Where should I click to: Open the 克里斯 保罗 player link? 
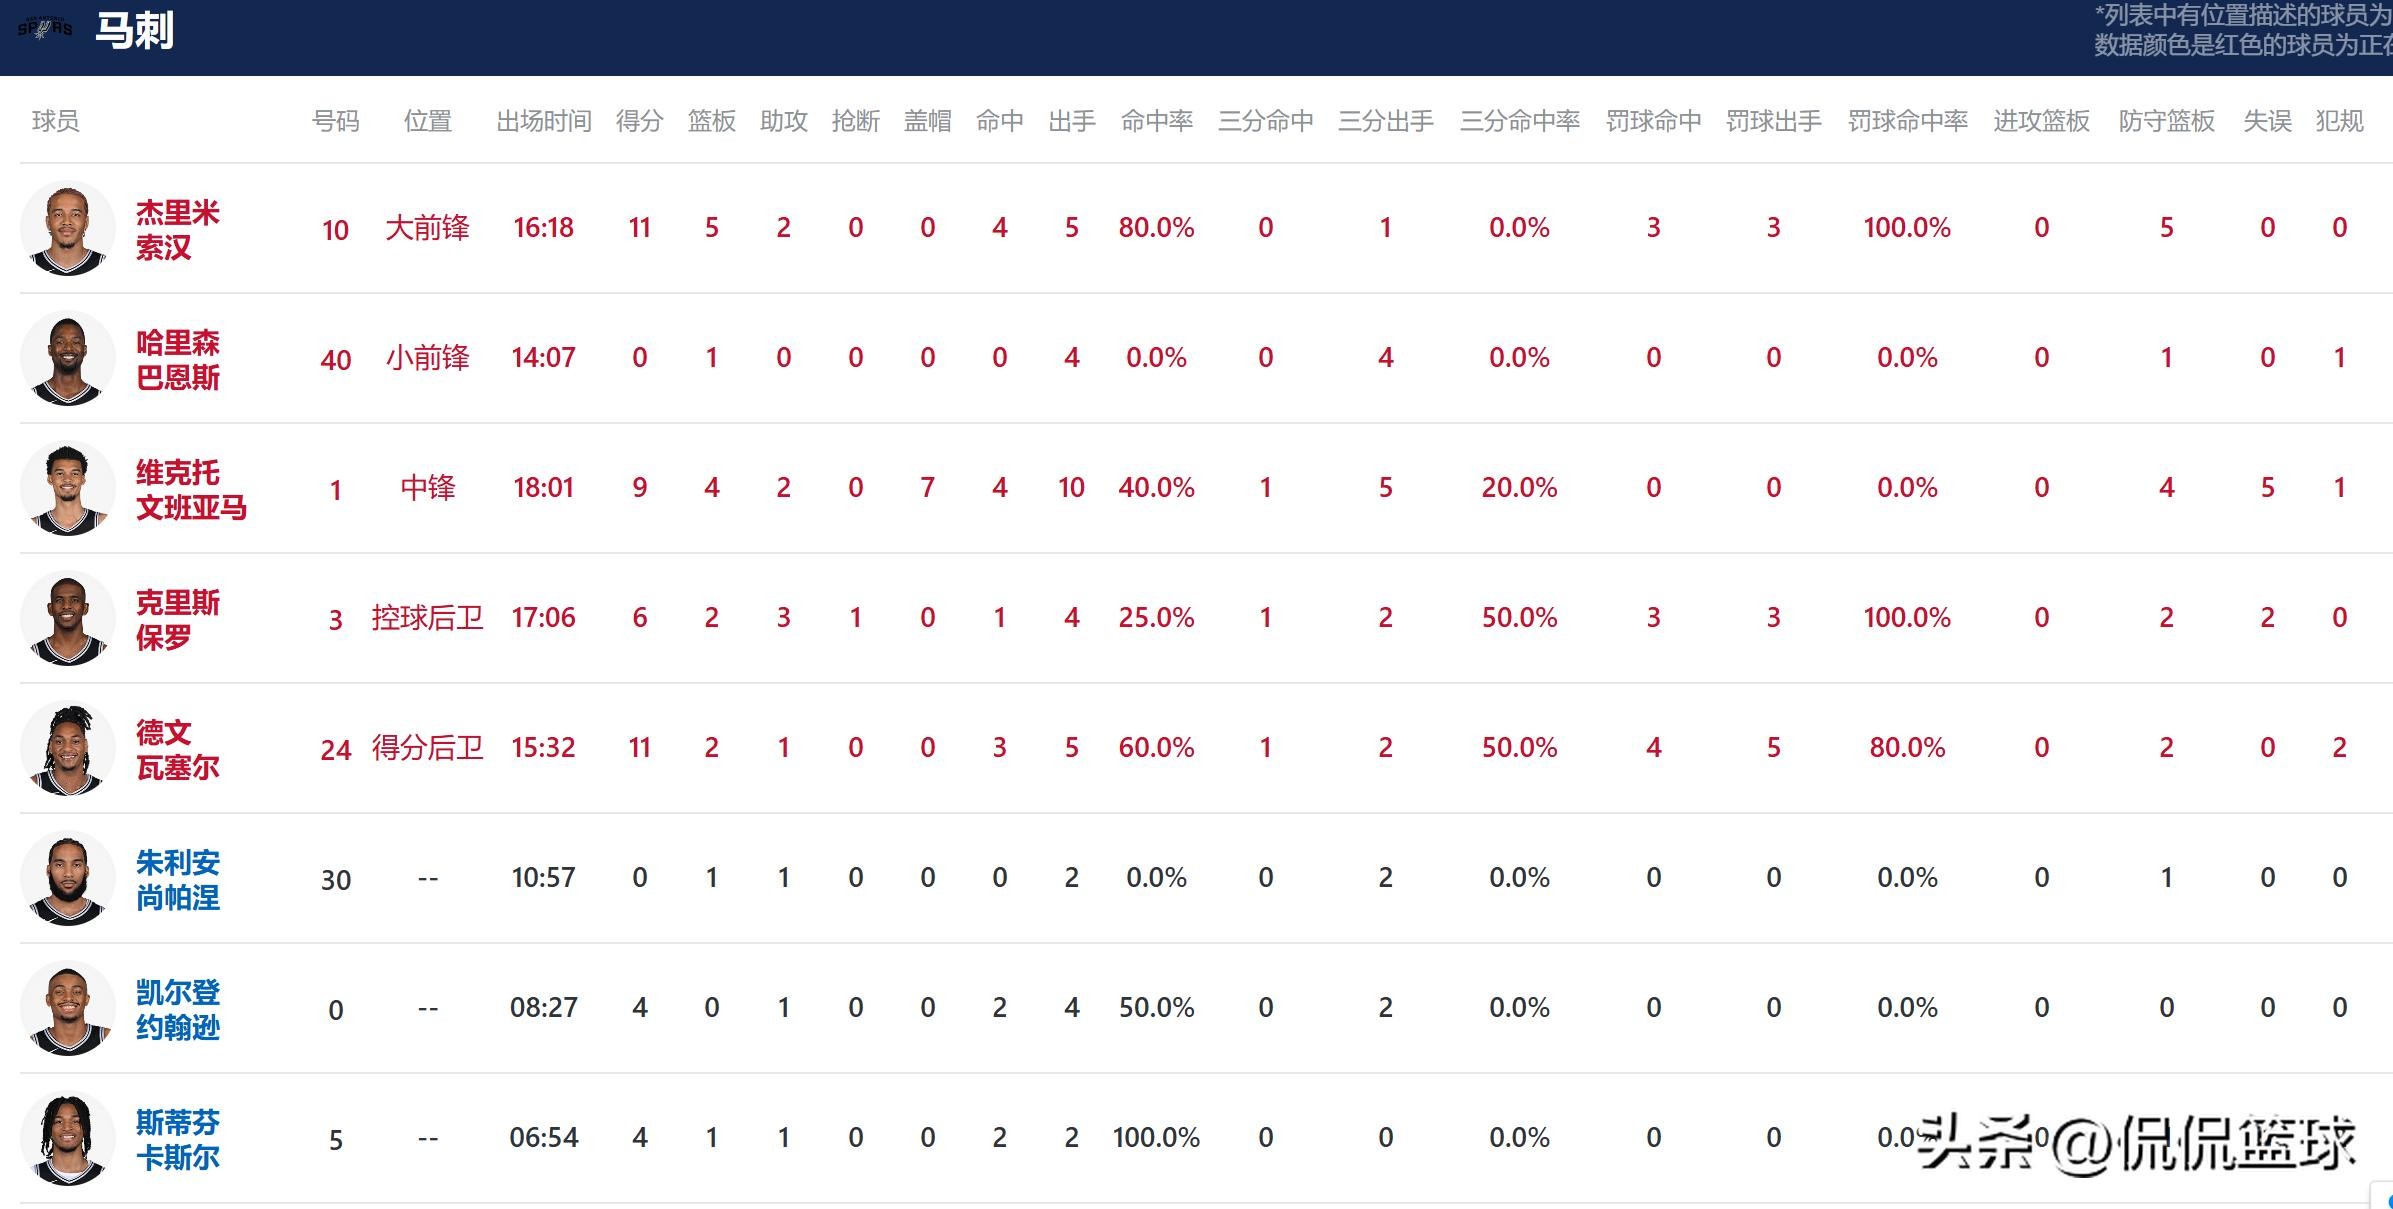click(x=177, y=619)
